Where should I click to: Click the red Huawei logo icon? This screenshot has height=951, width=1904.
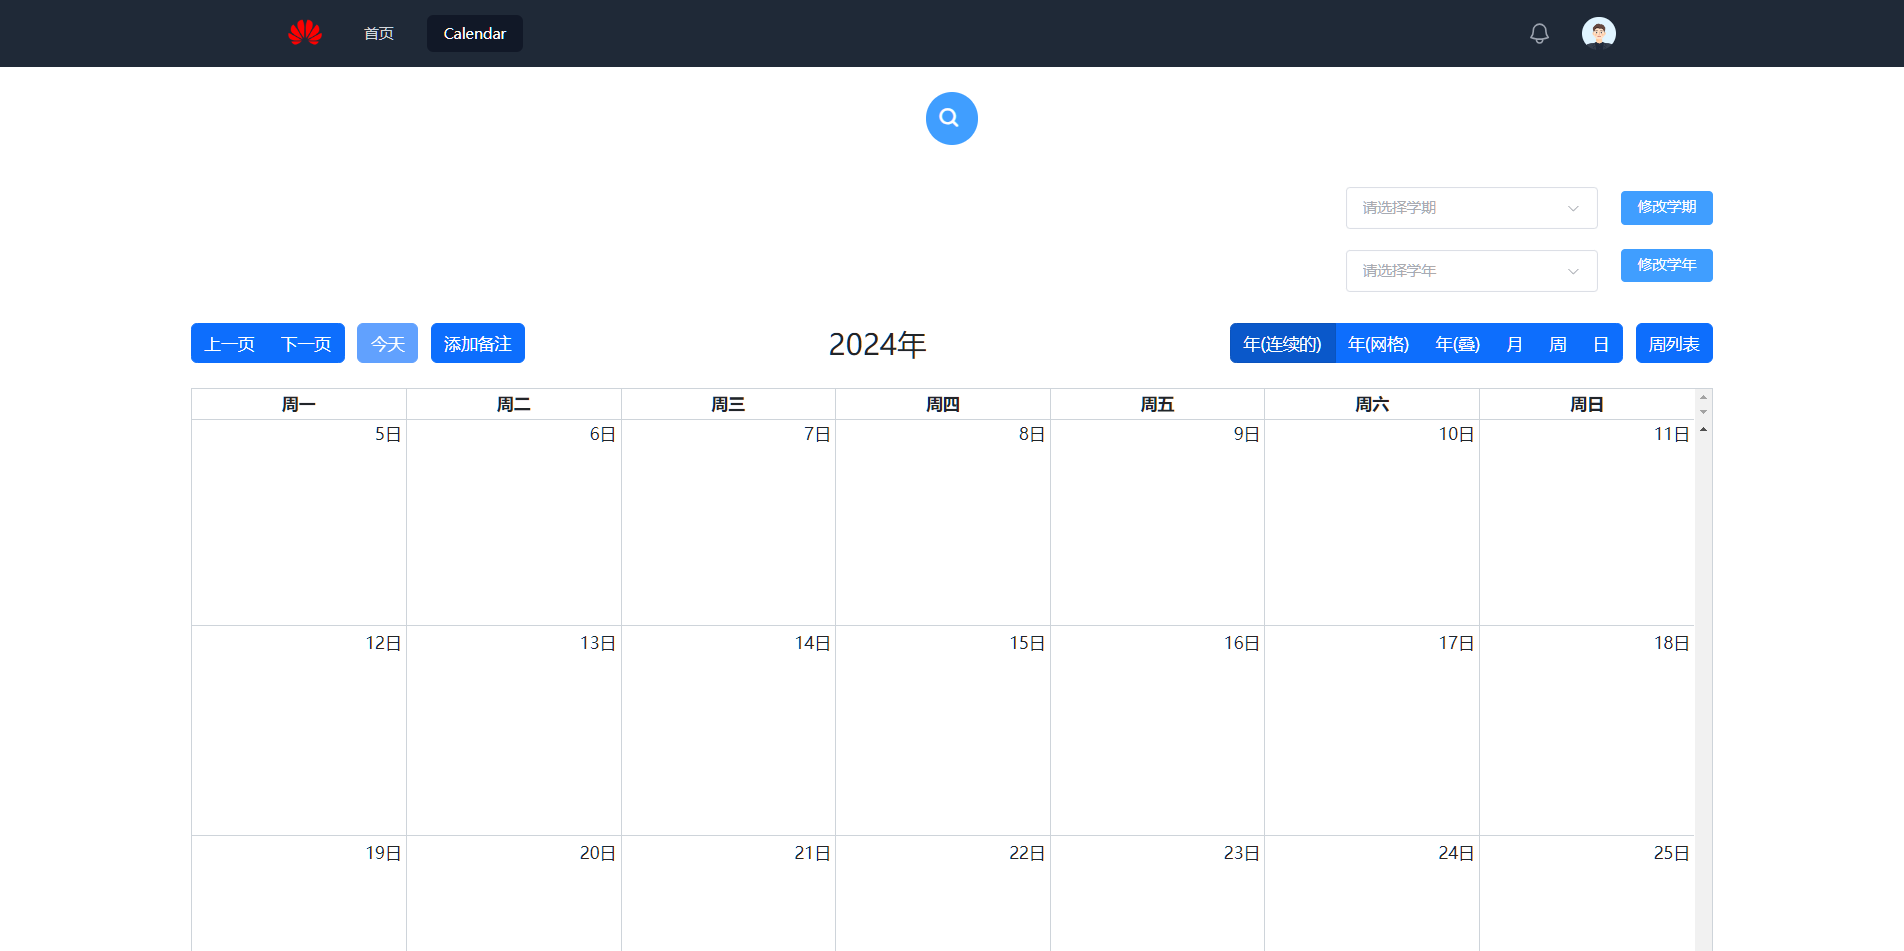coord(305,33)
